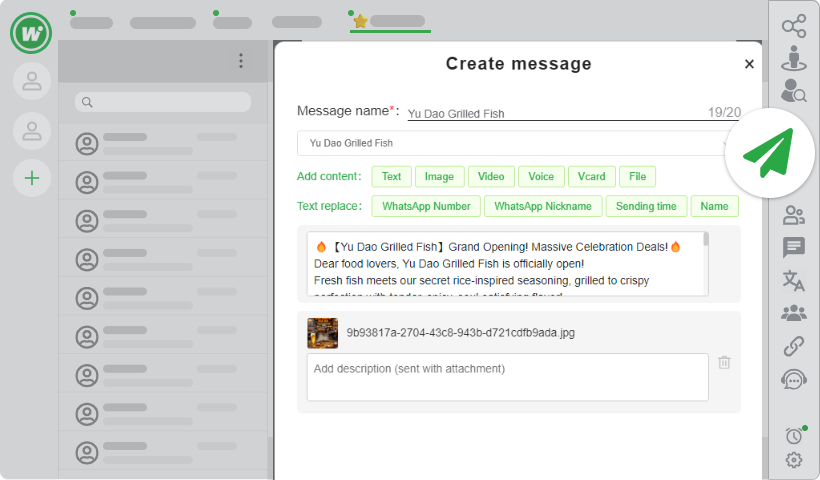Click the Add description attachment field
820x480 pixels.
click(507, 377)
